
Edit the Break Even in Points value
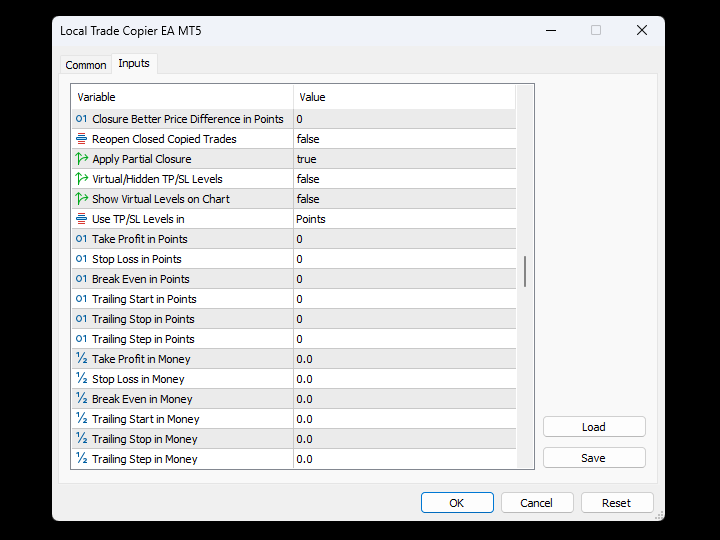[x=405, y=279]
